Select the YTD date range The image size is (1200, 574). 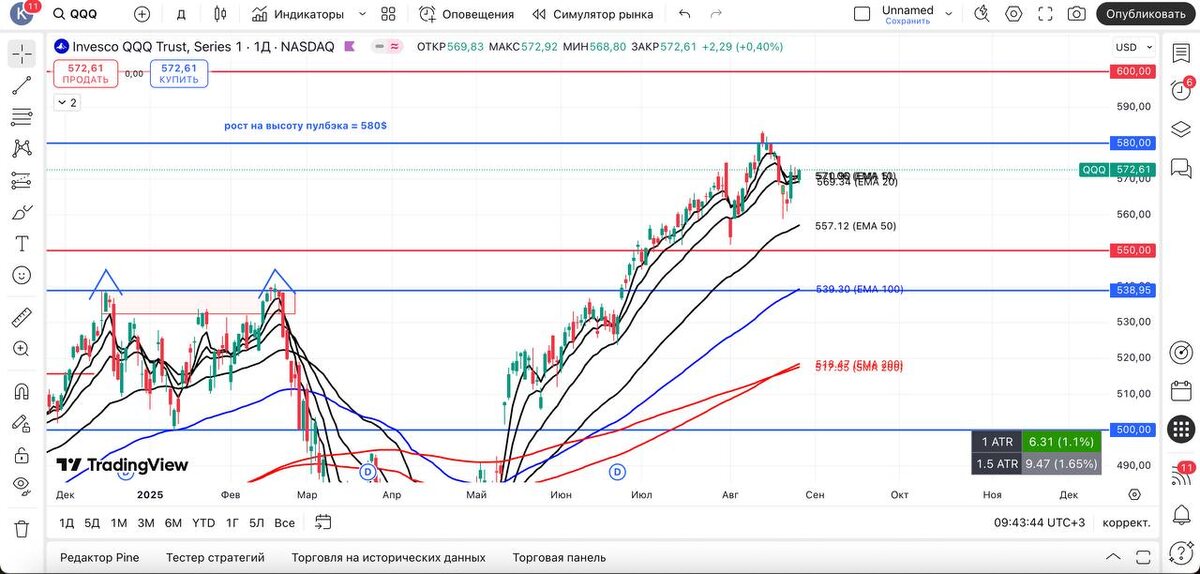click(204, 523)
